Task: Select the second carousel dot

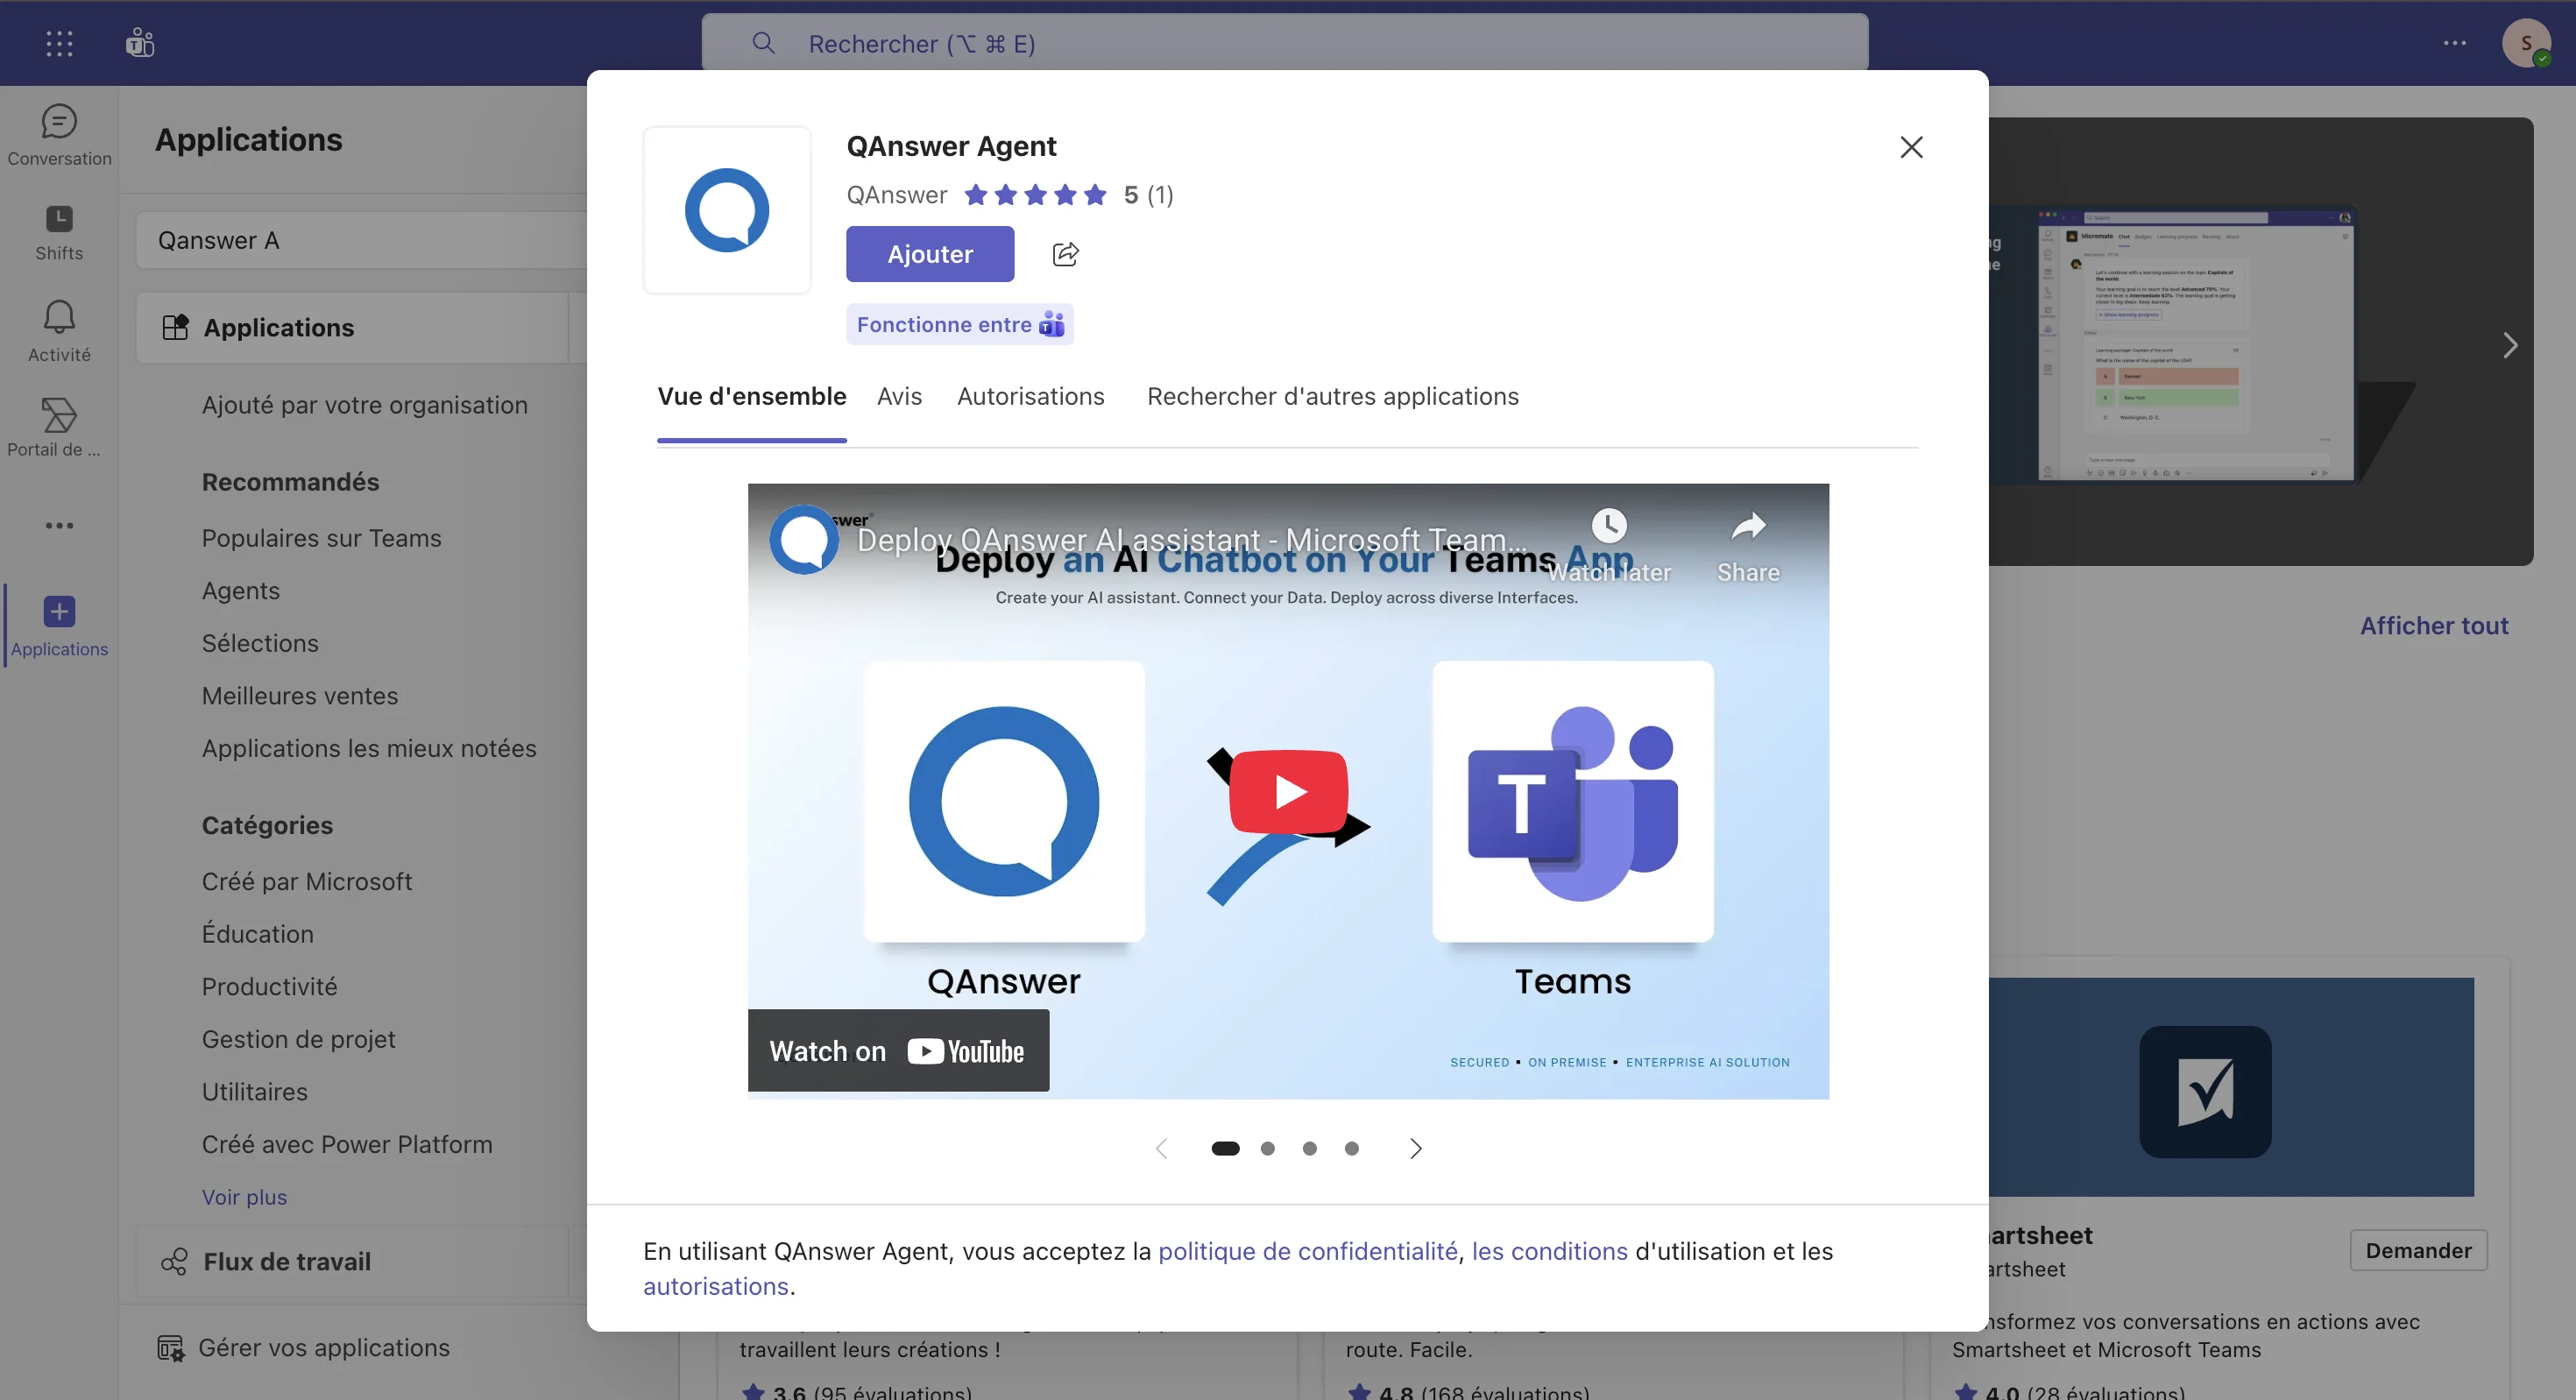Action: [x=1267, y=1148]
